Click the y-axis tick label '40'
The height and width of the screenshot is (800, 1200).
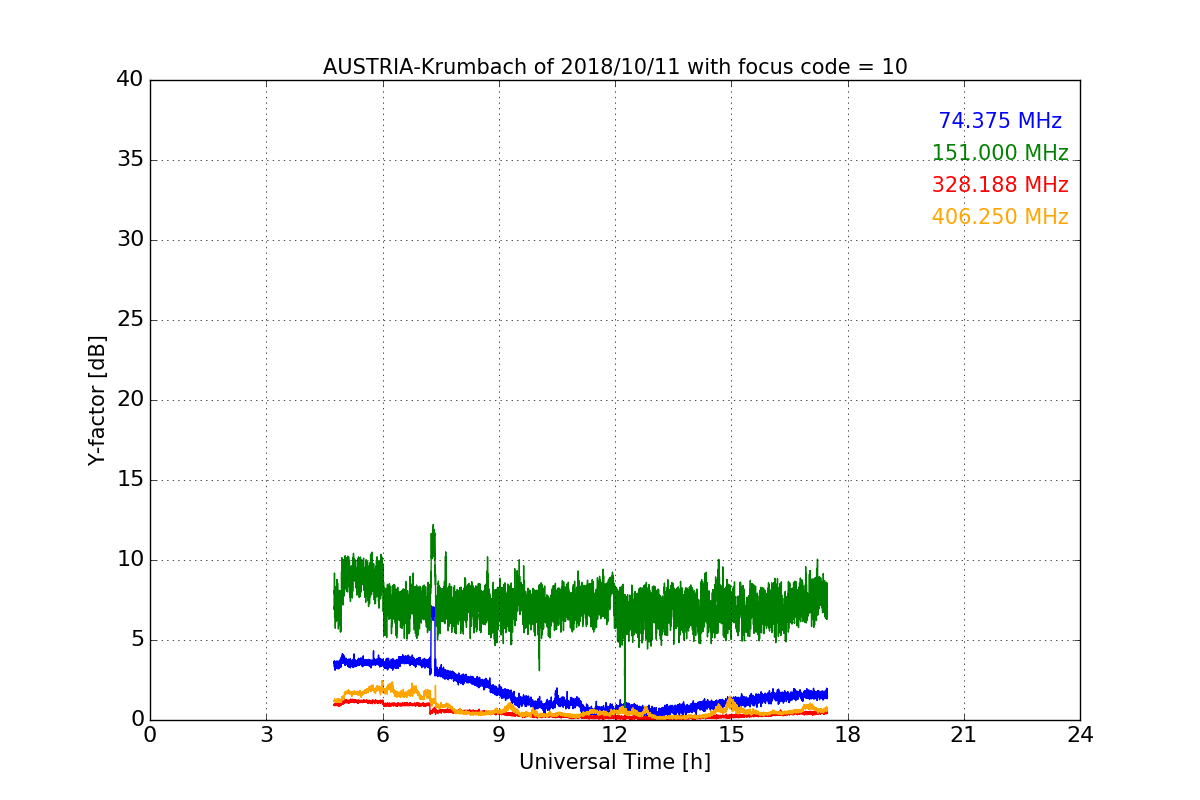tap(130, 80)
